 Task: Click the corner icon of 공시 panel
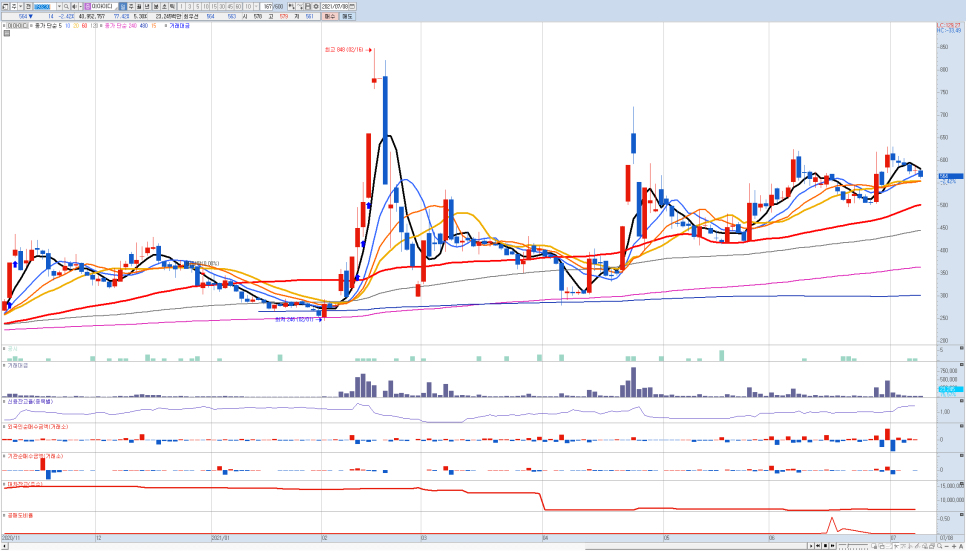[962, 348]
